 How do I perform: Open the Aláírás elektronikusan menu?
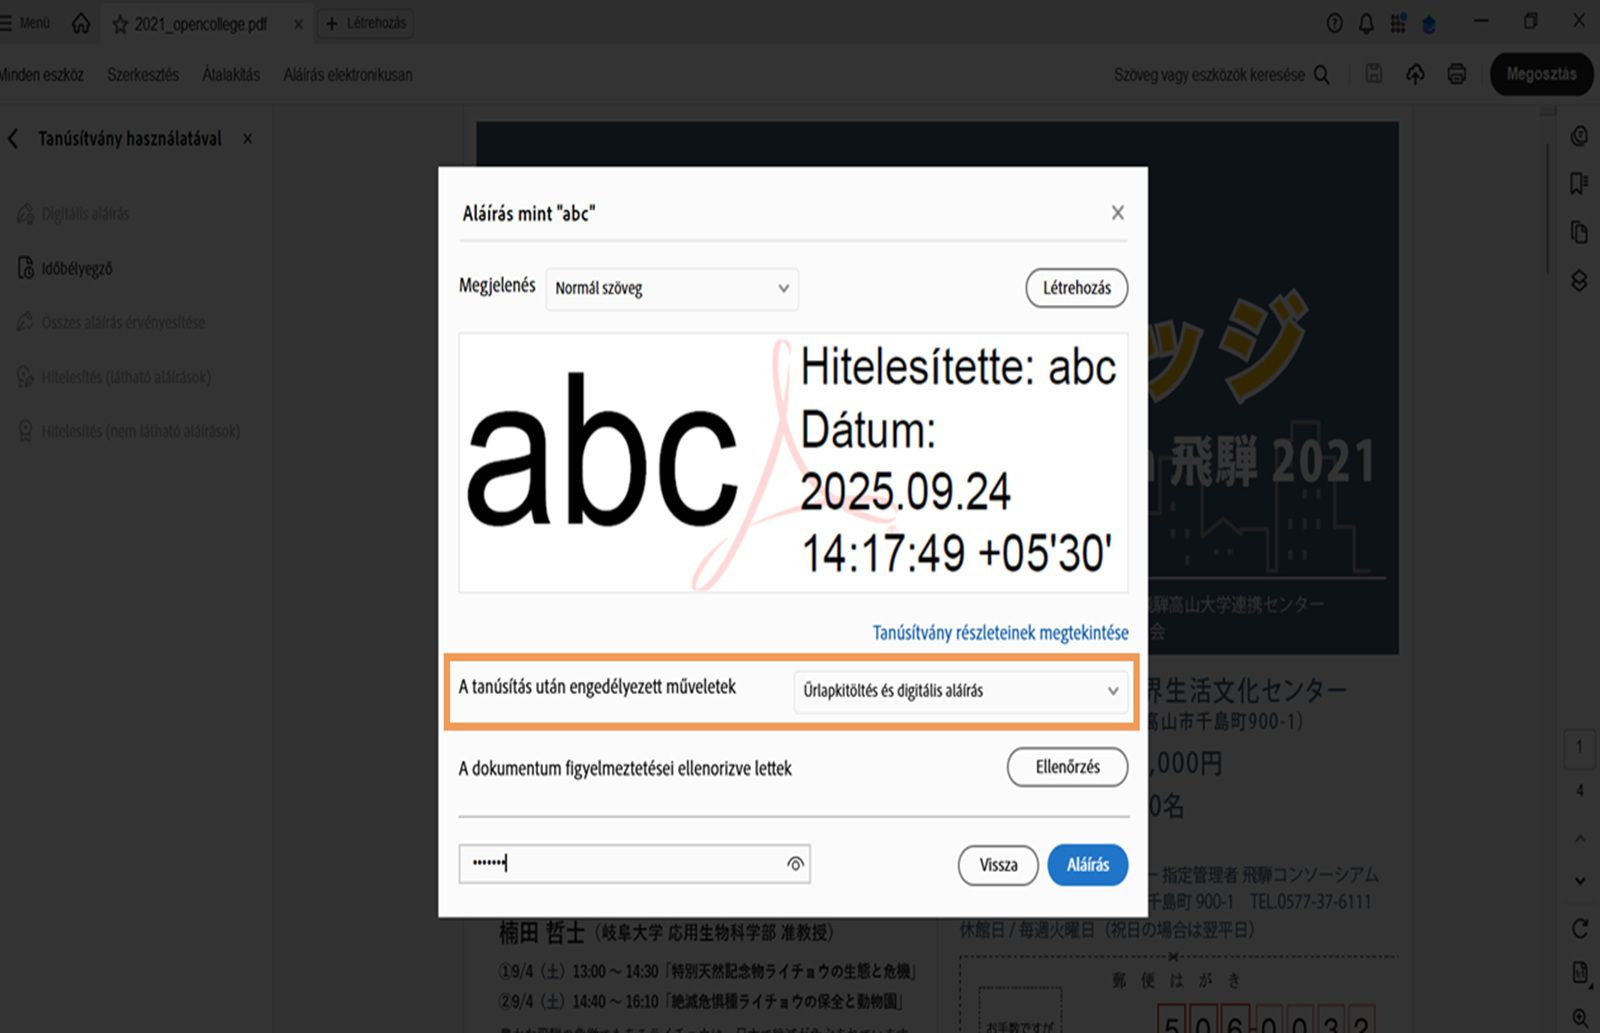(x=348, y=74)
